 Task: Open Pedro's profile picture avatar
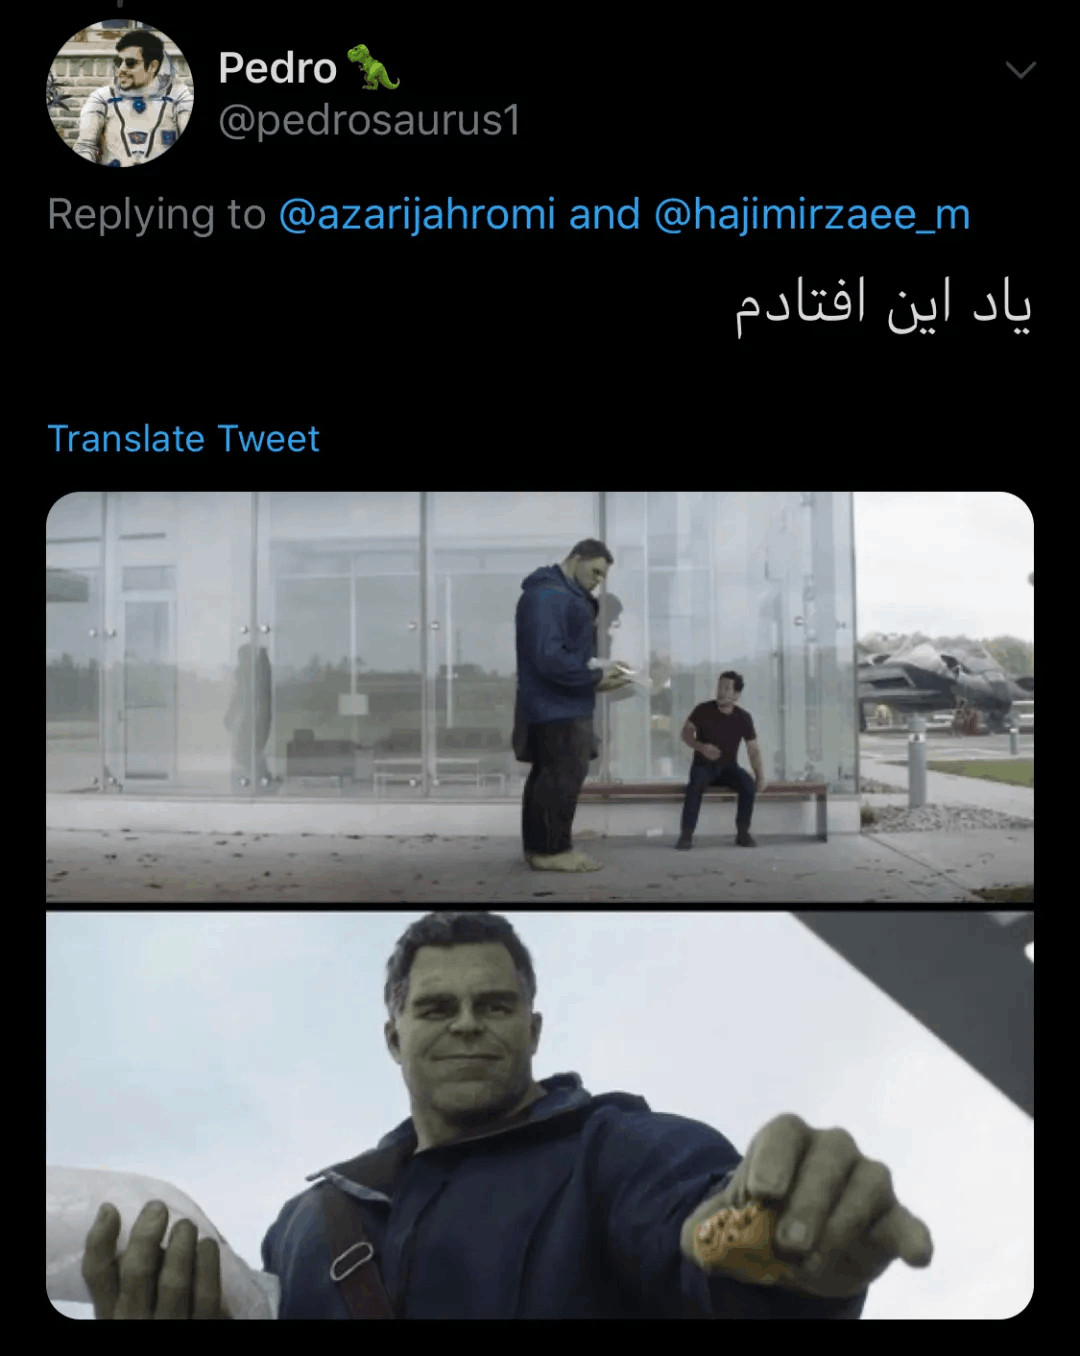click(x=120, y=93)
